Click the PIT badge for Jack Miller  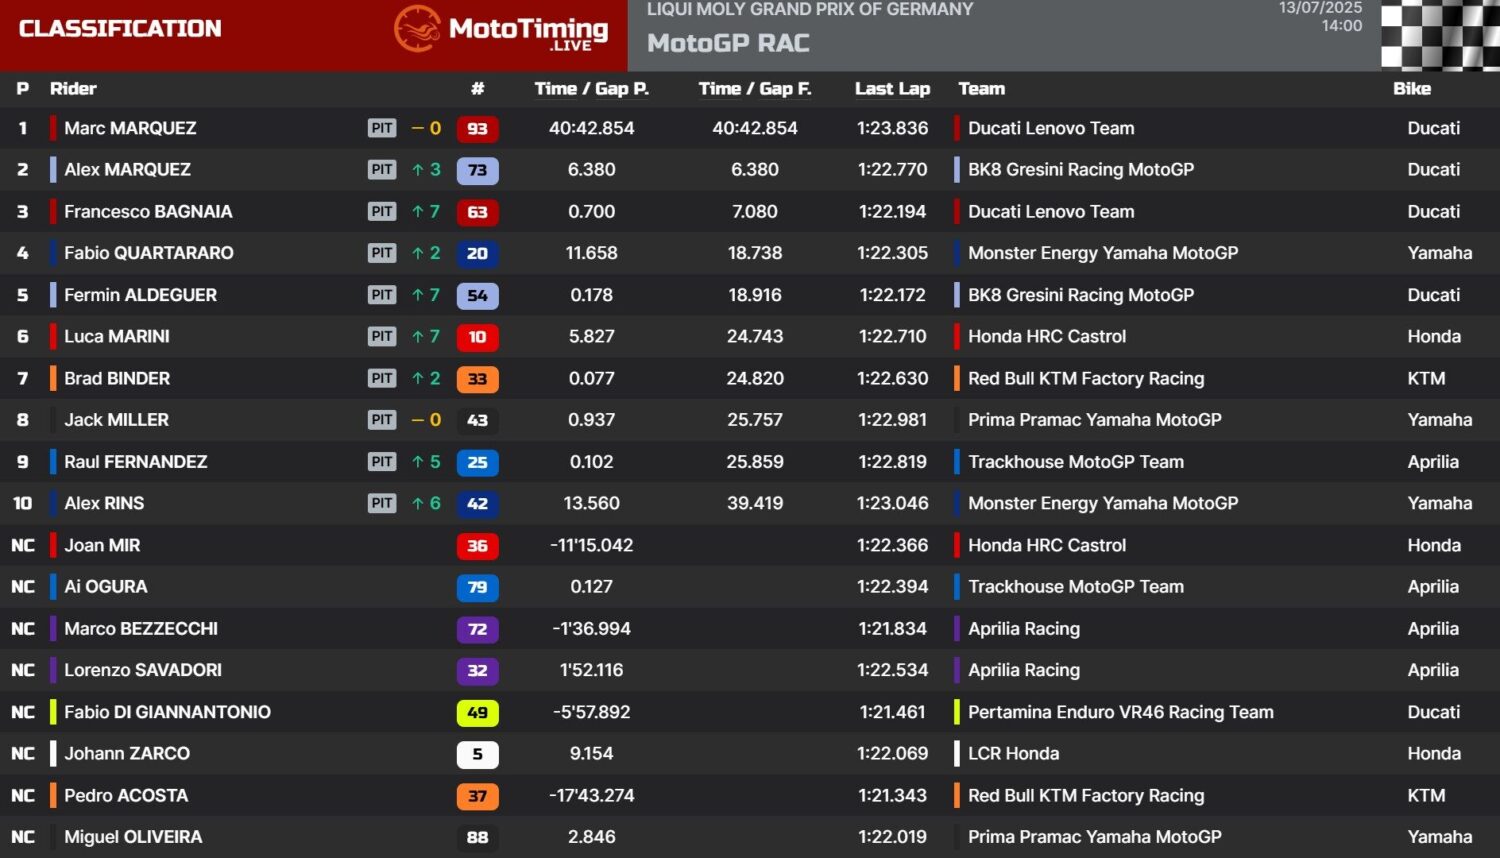[382, 420]
